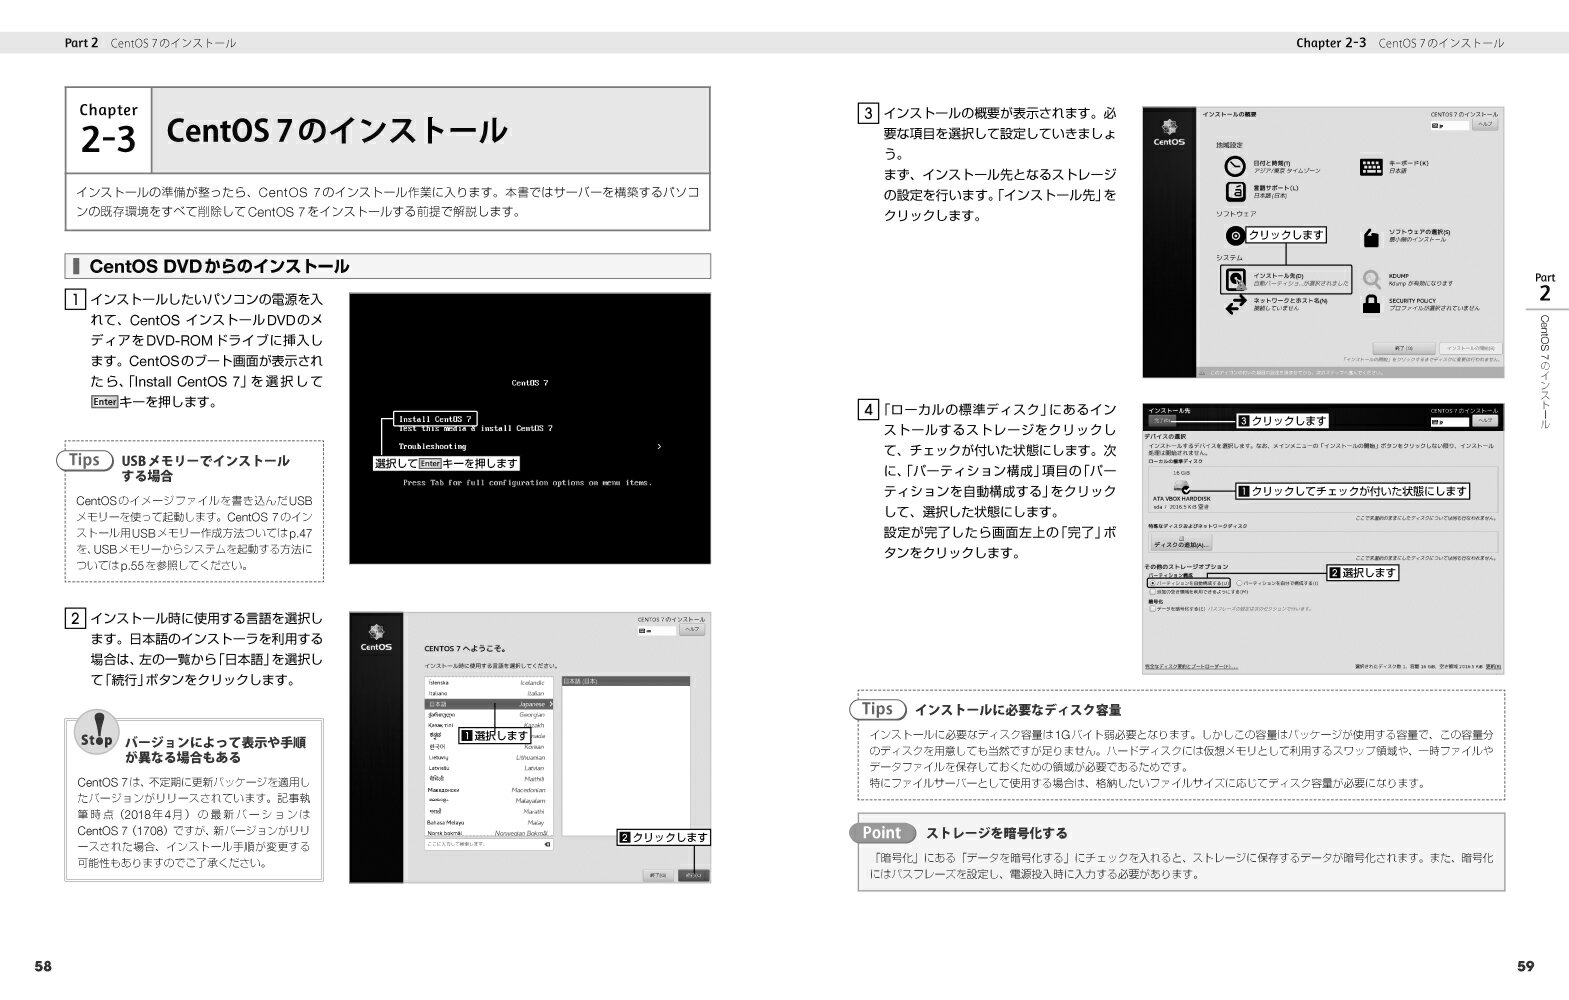Select the Georgian language row
Viewport: 1569px width, 1000px height.
tap(489, 715)
